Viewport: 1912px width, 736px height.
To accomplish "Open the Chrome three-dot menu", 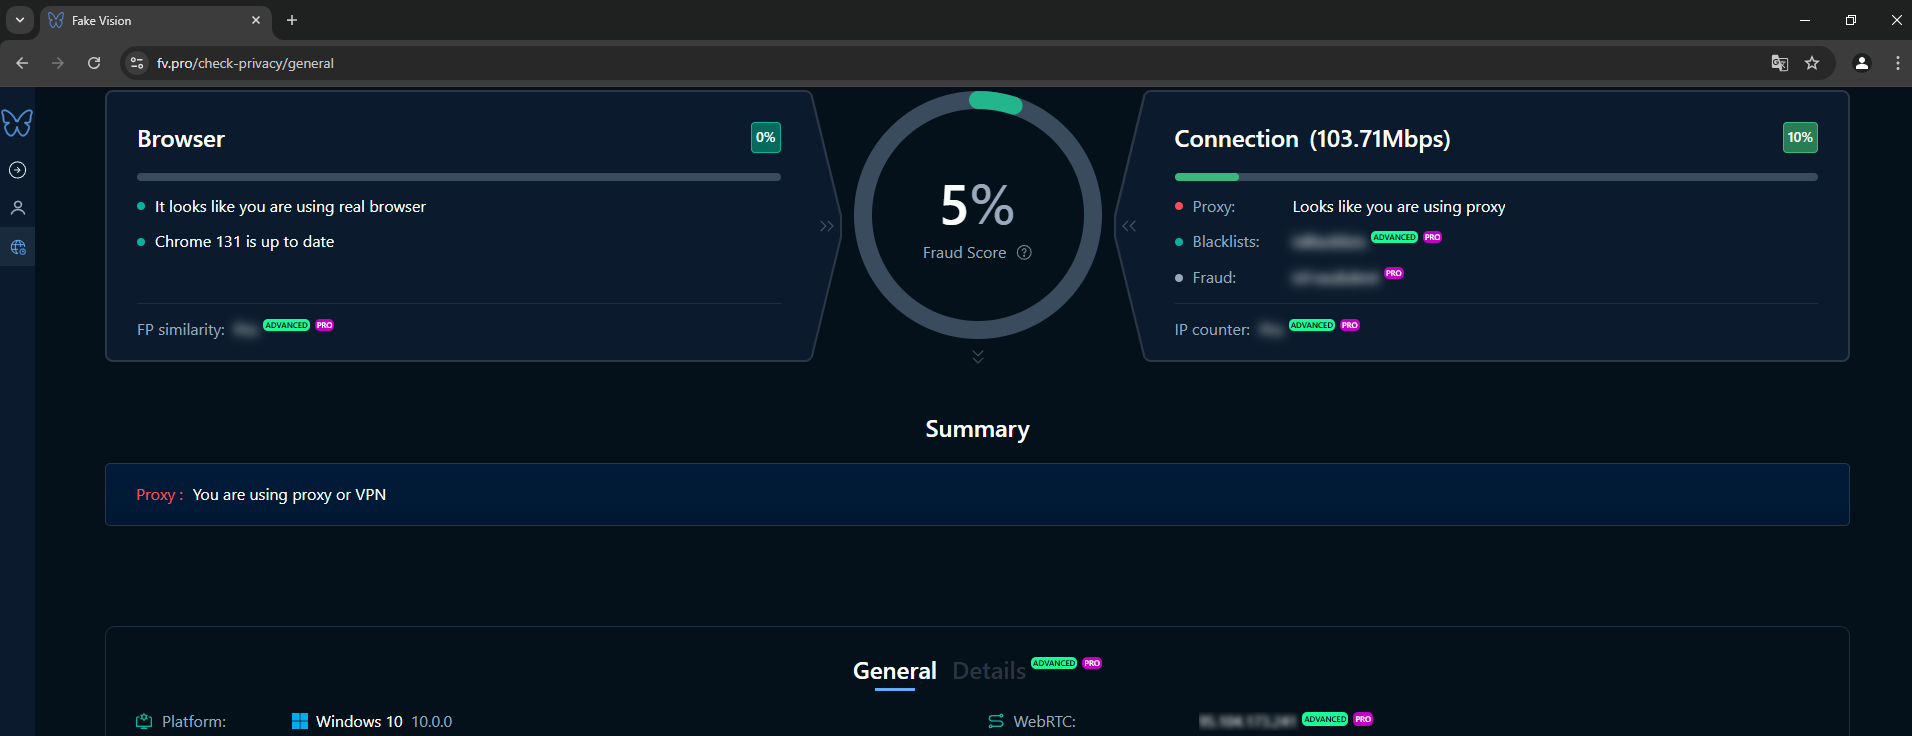I will pyautogui.click(x=1897, y=63).
